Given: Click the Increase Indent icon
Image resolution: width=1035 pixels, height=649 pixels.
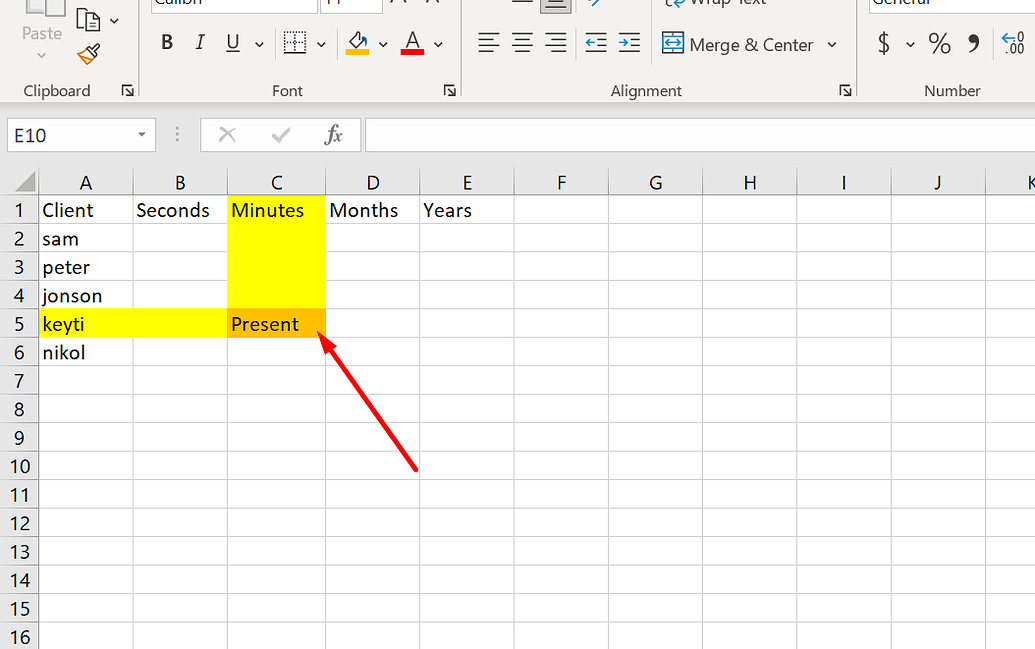Looking at the screenshot, I should (629, 43).
